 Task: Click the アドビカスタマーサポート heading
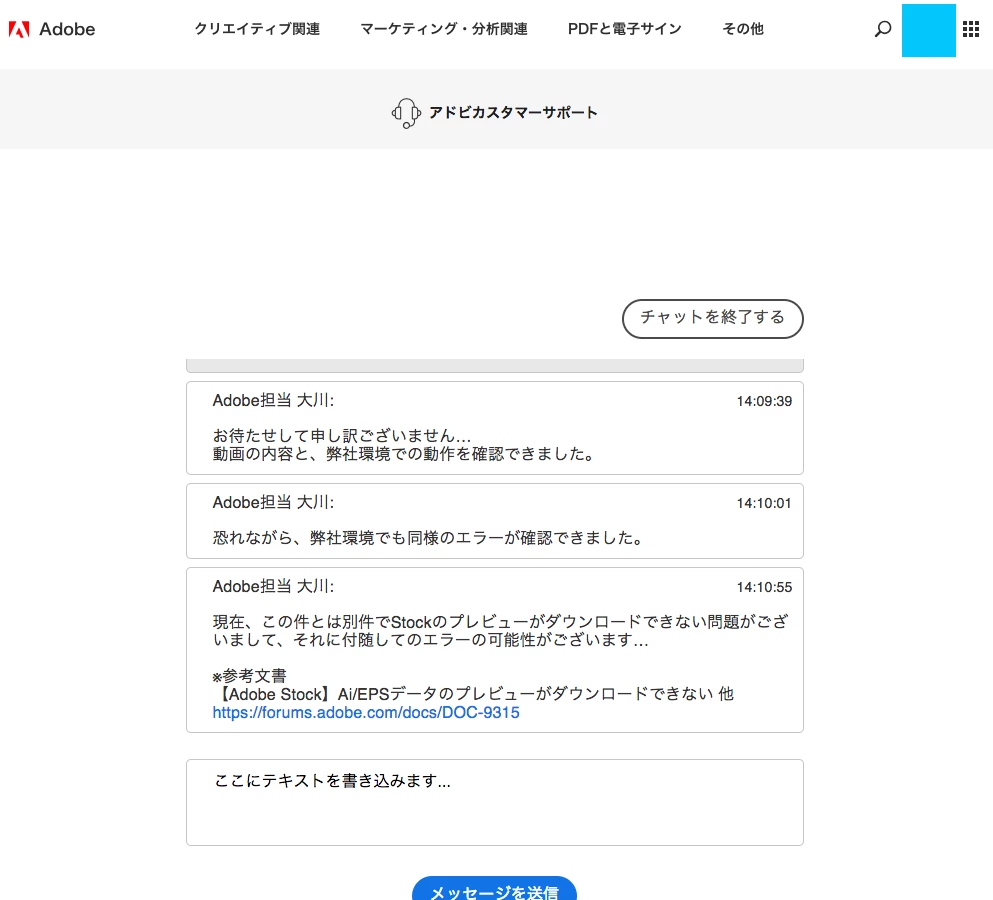(x=513, y=113)
